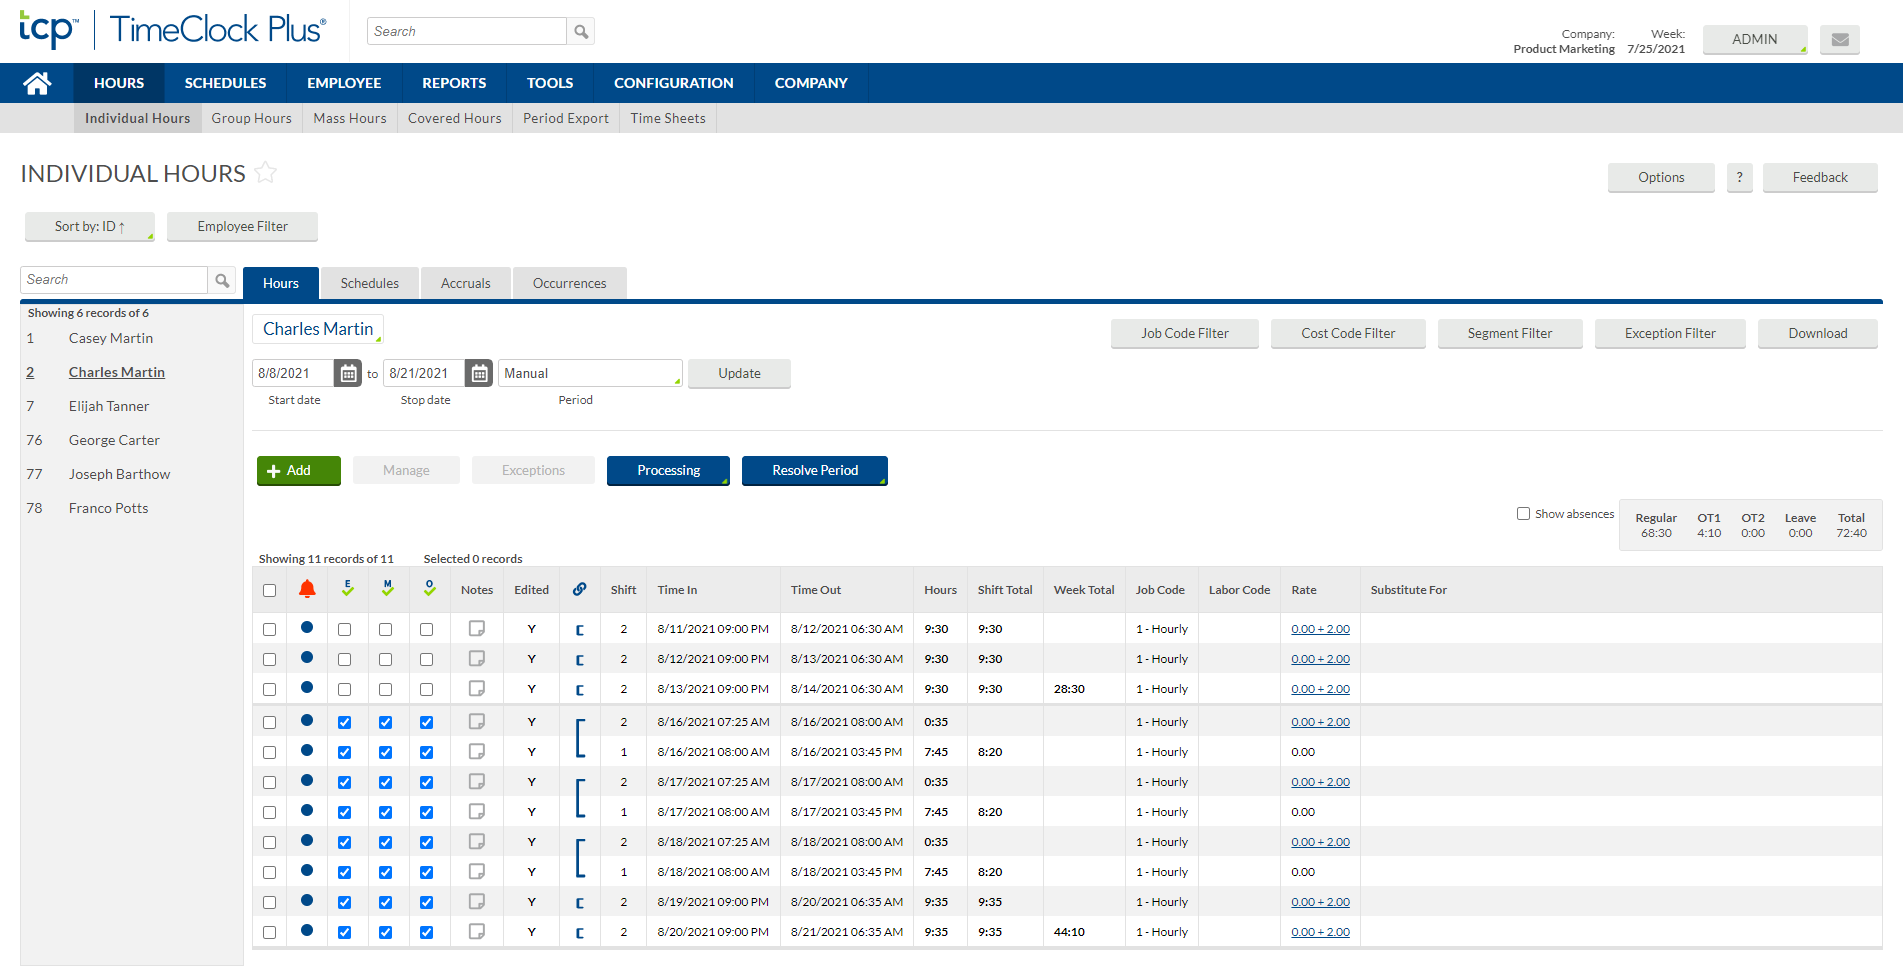Click the Update button

[740, 374]
